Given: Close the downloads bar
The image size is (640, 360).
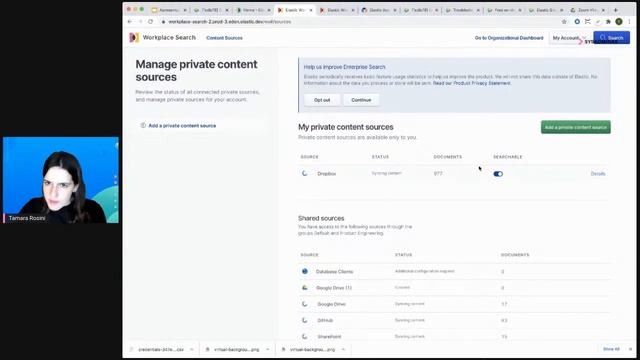Looking at the screenshot, I should click(x=630, y=349).
